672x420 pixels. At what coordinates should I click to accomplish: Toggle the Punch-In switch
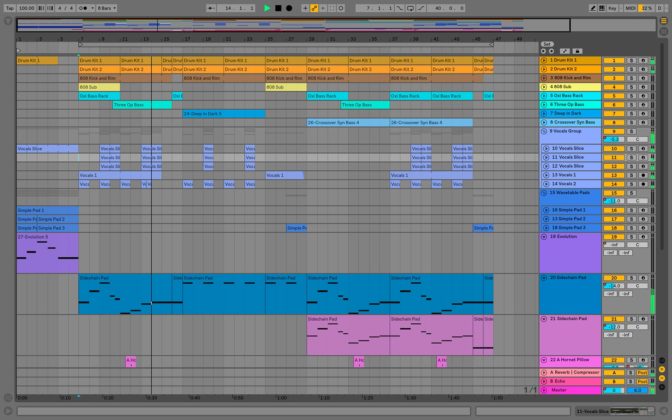(x=399, y=8)
